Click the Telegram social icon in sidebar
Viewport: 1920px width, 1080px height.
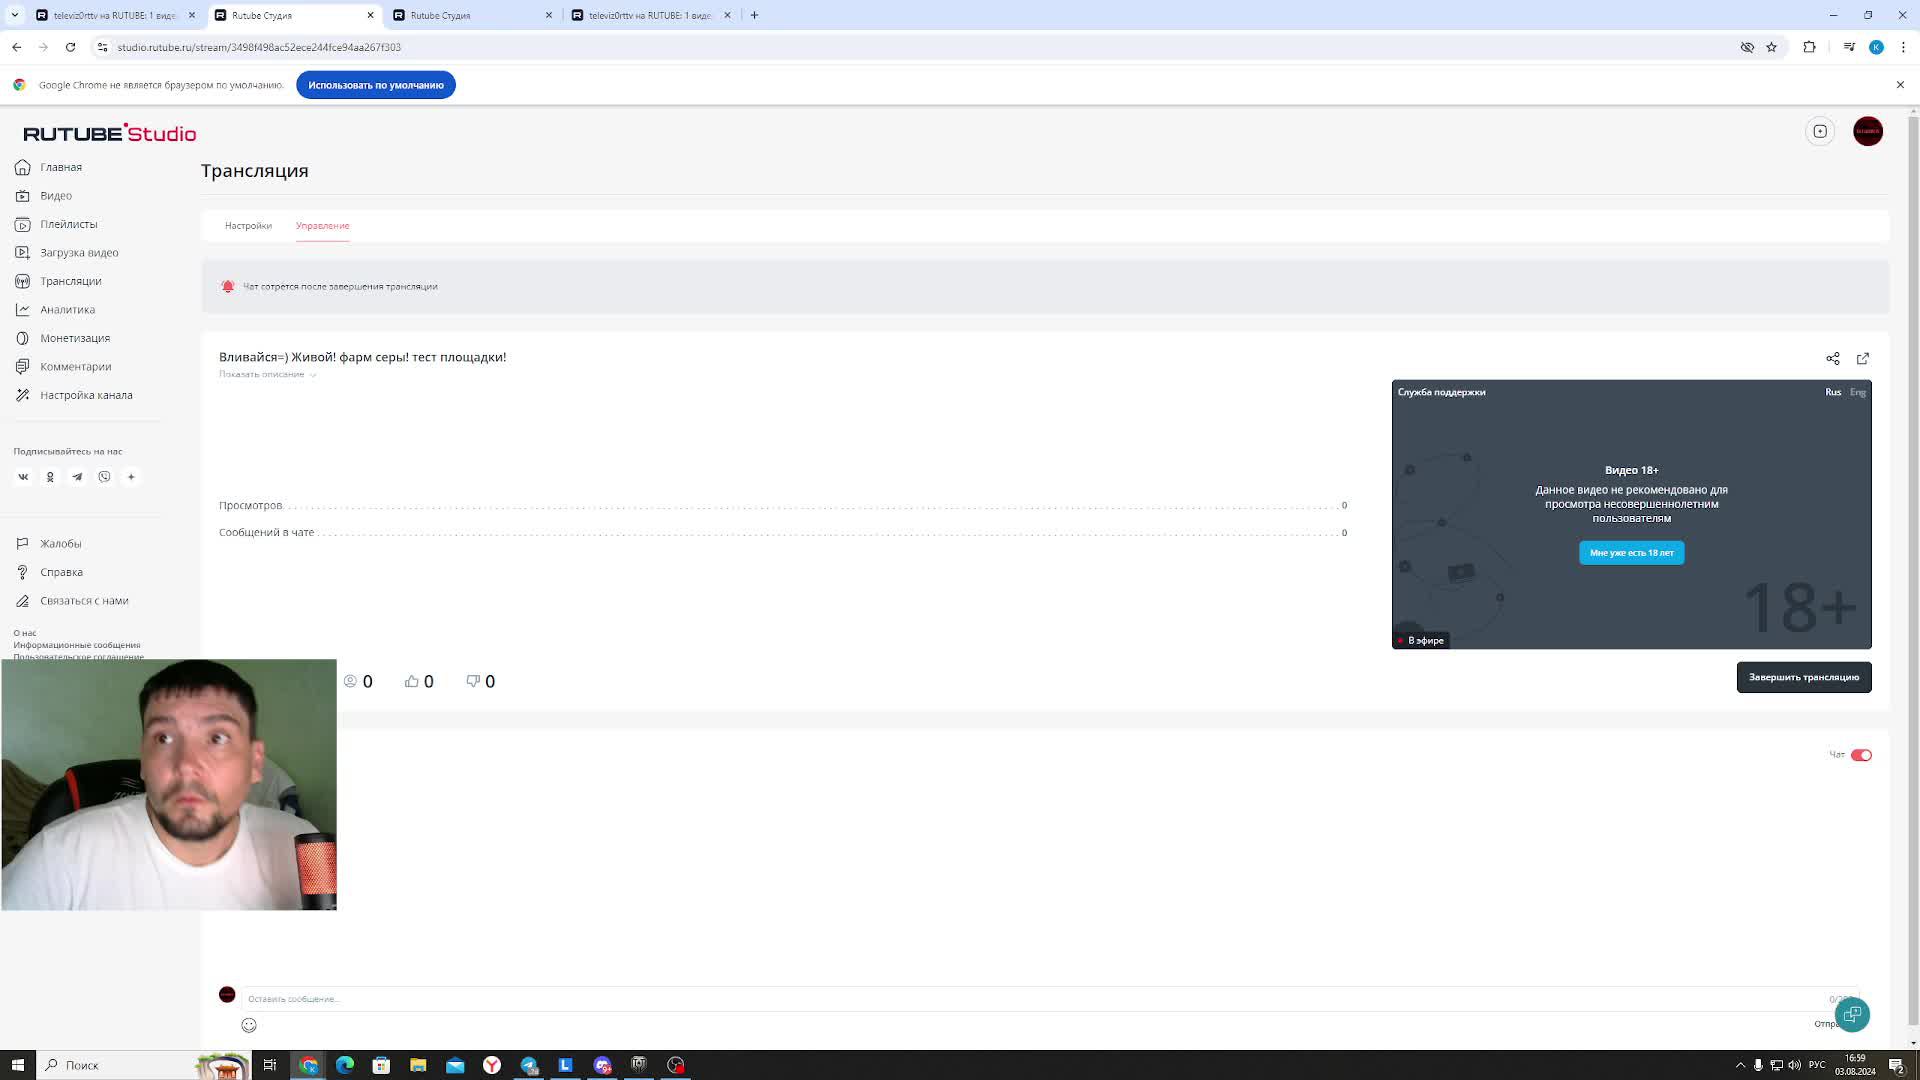pyautogui.click(x=77, y=477)
